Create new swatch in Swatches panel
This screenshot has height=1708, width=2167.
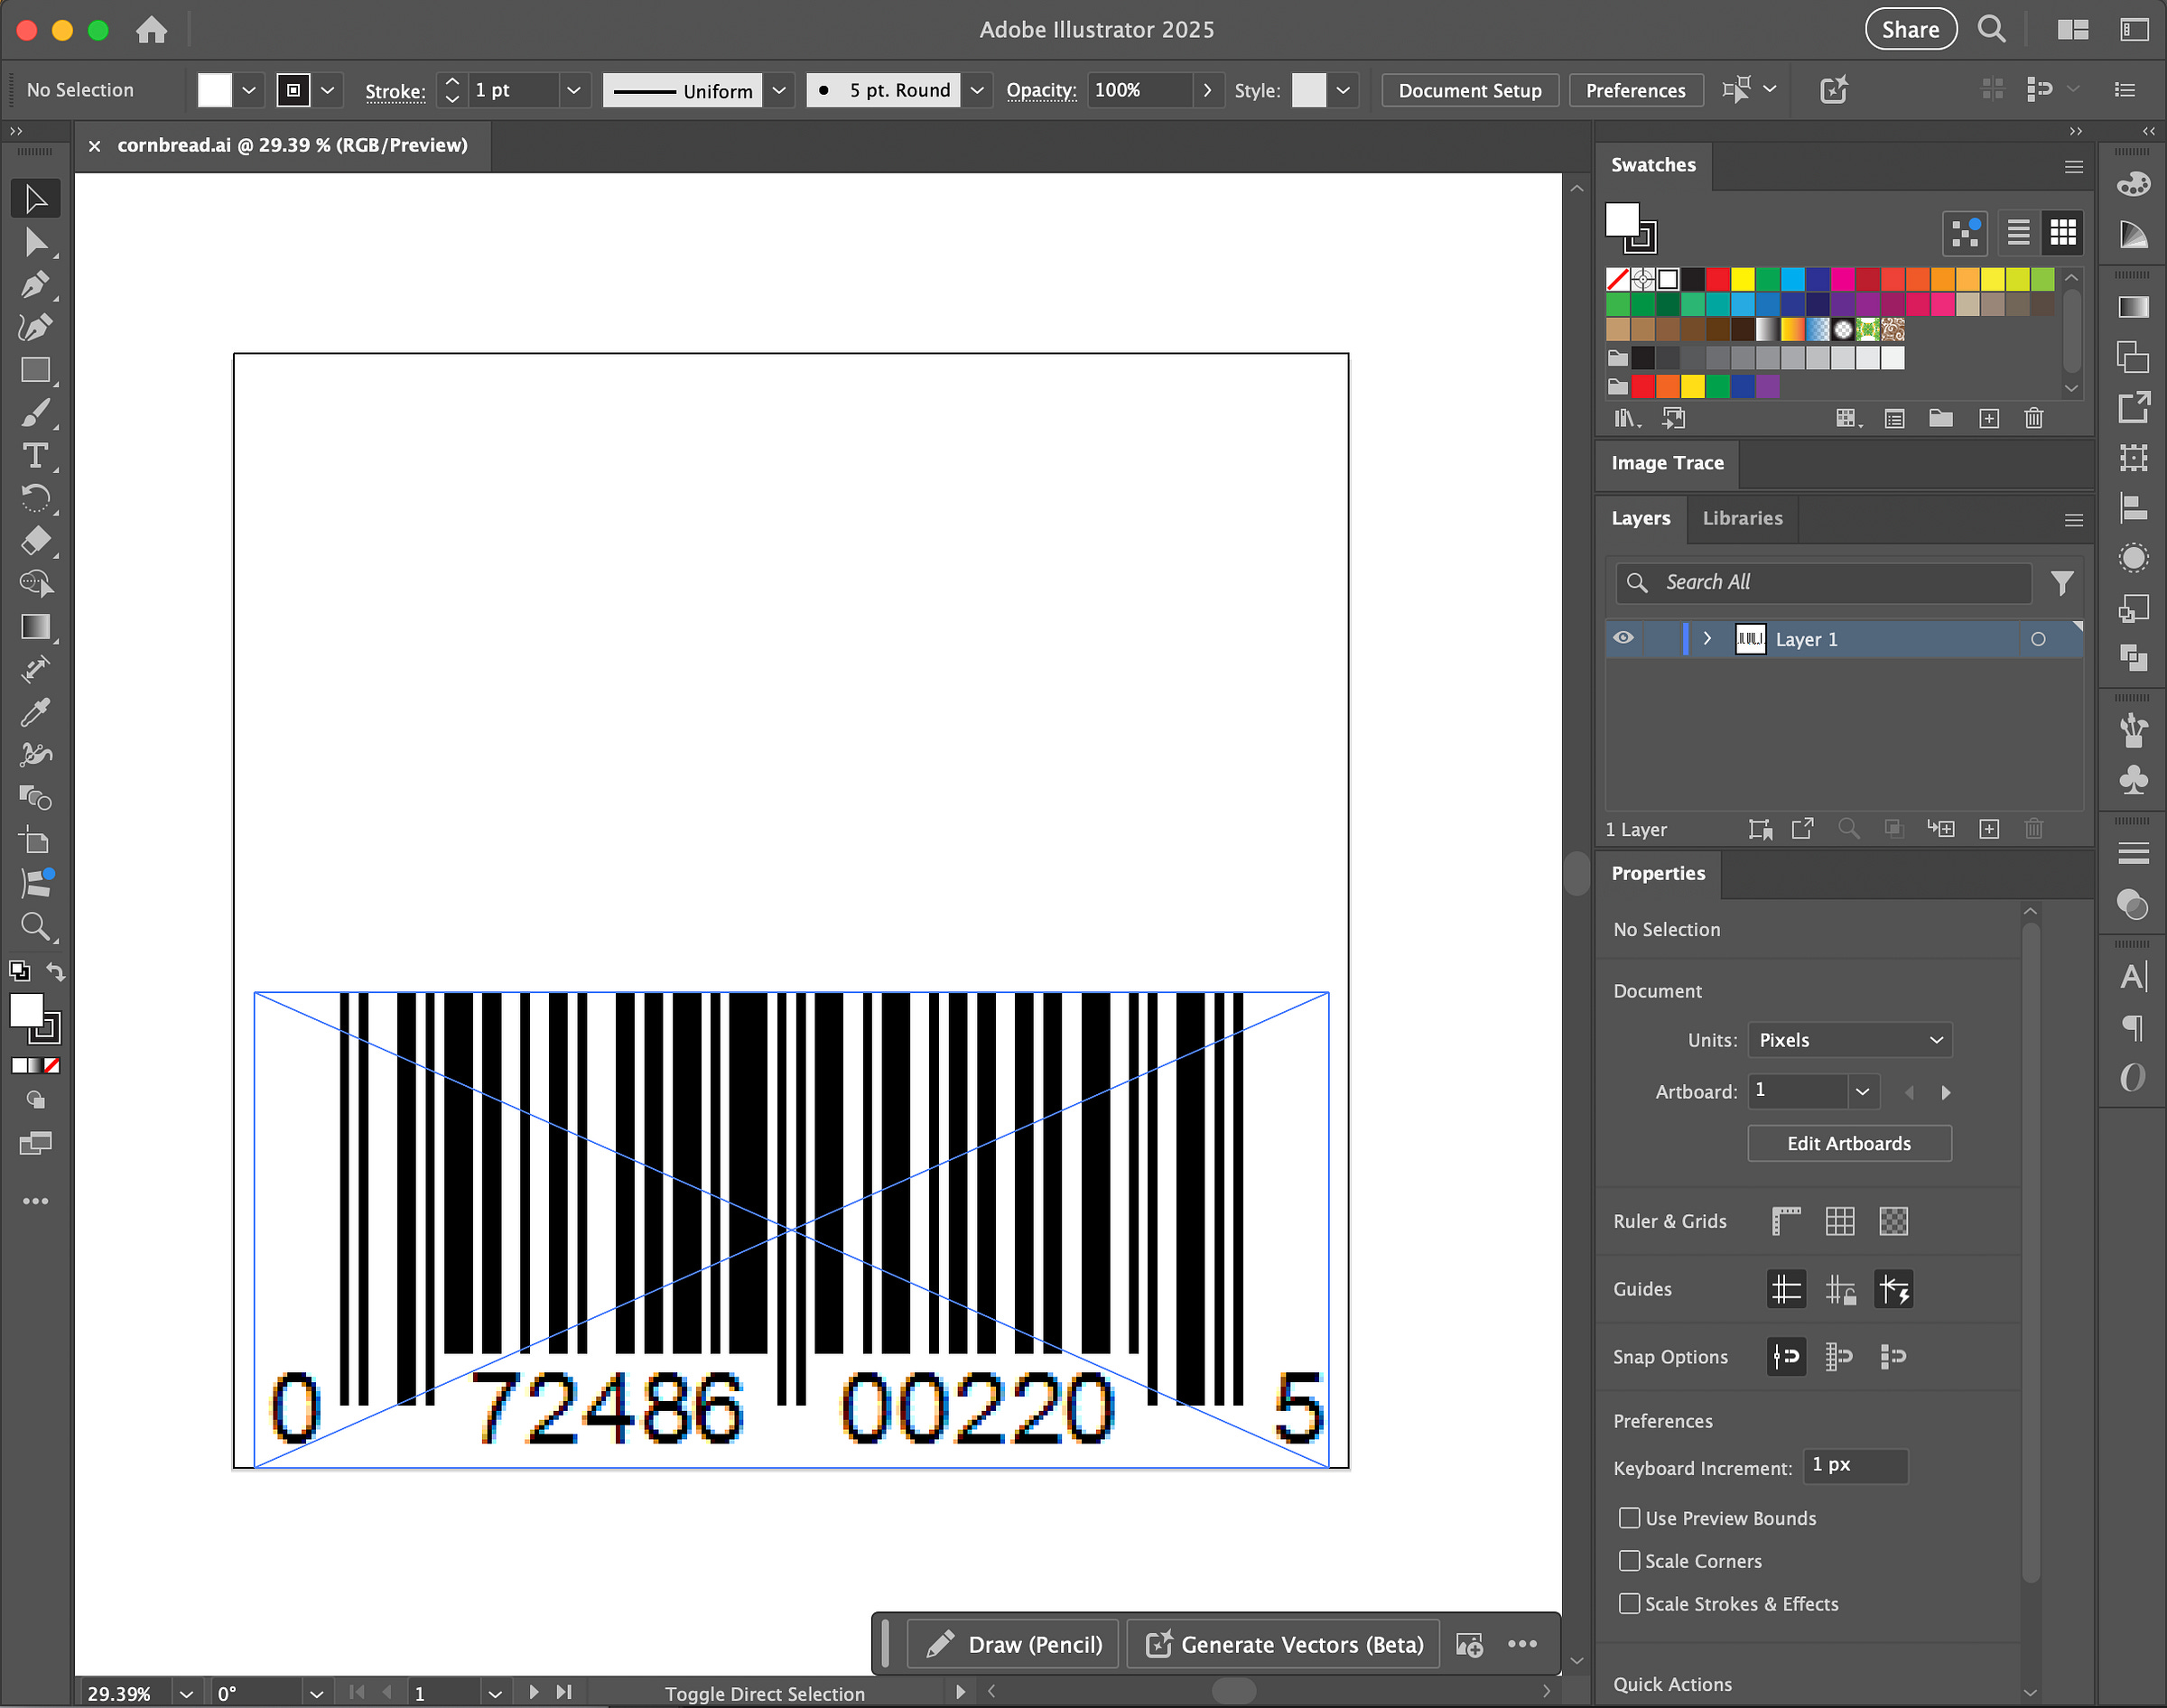1989,418
